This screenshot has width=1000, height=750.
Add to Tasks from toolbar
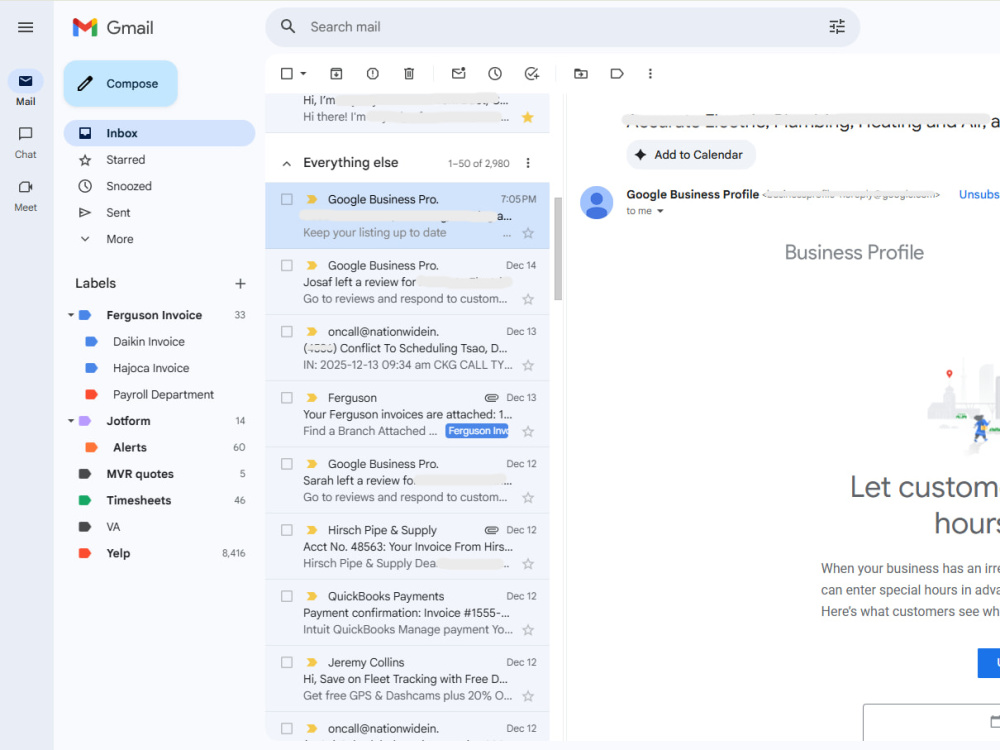coord(531,74)
